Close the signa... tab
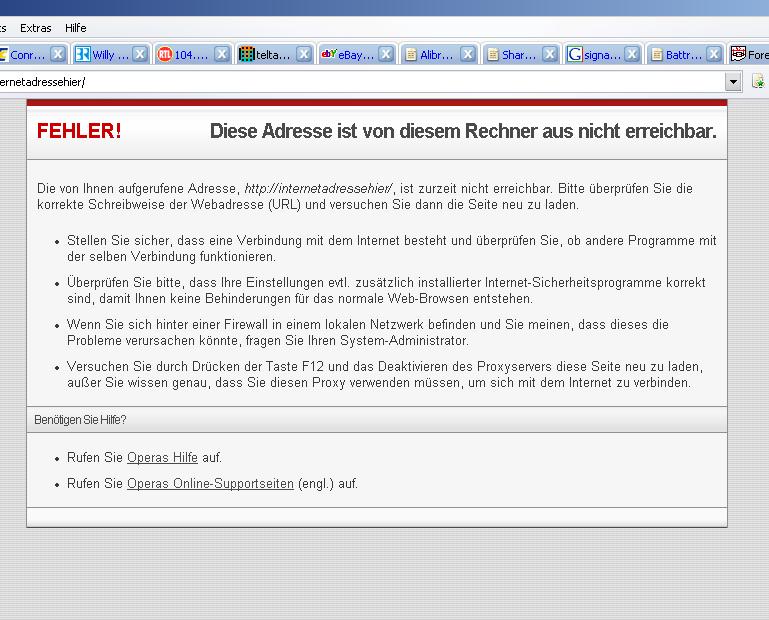This screenshot has width=769, height=620. [x=632, y=54]
